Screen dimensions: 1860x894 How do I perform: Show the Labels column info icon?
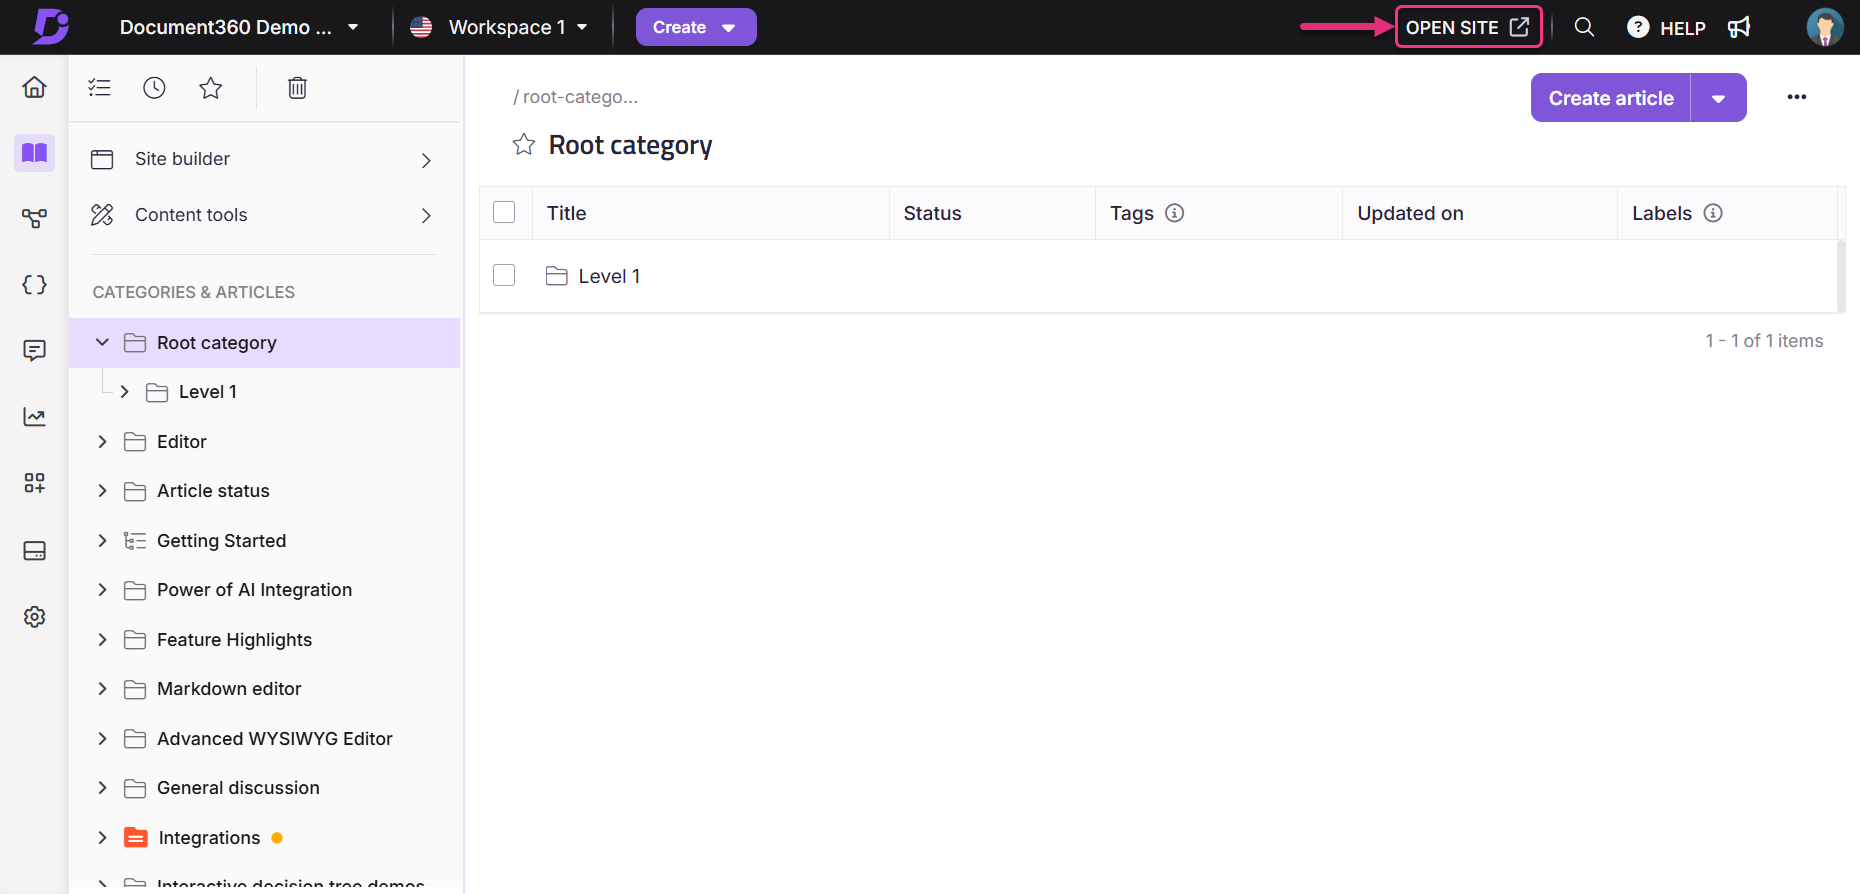(1713, 213)
